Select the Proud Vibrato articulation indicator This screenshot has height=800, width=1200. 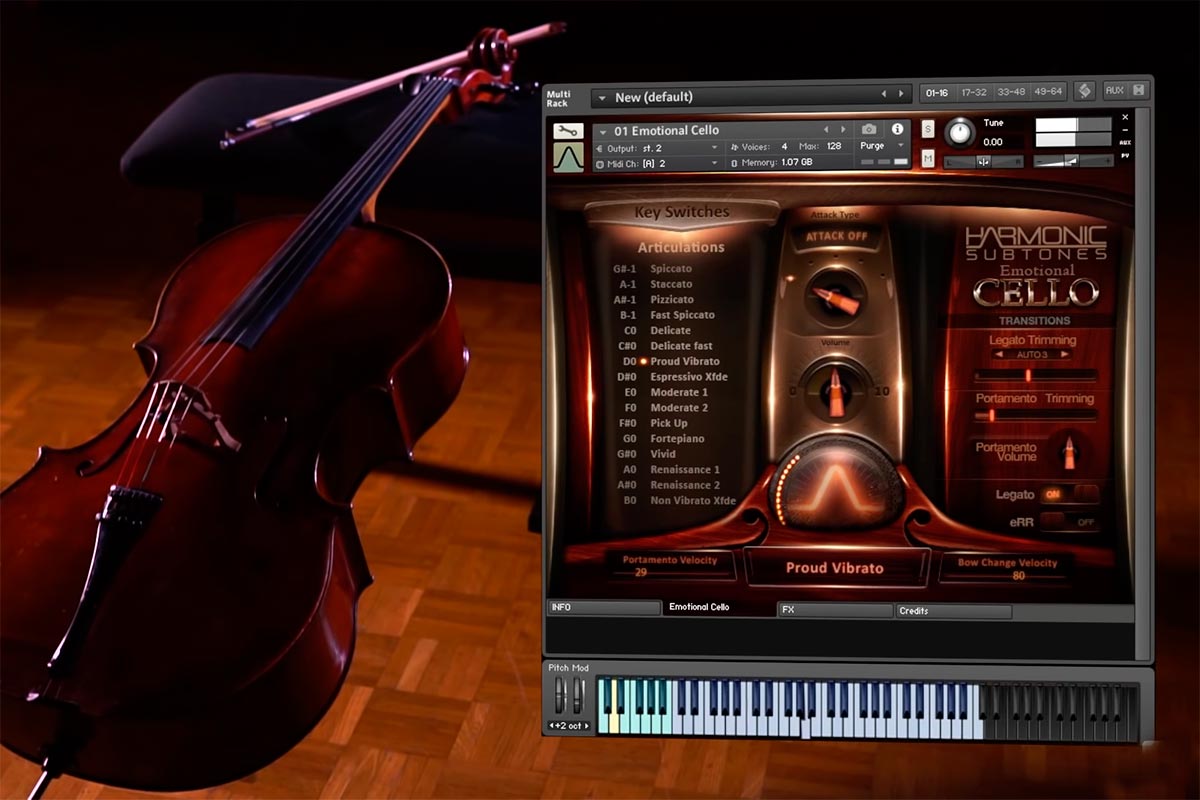(644, 361)
